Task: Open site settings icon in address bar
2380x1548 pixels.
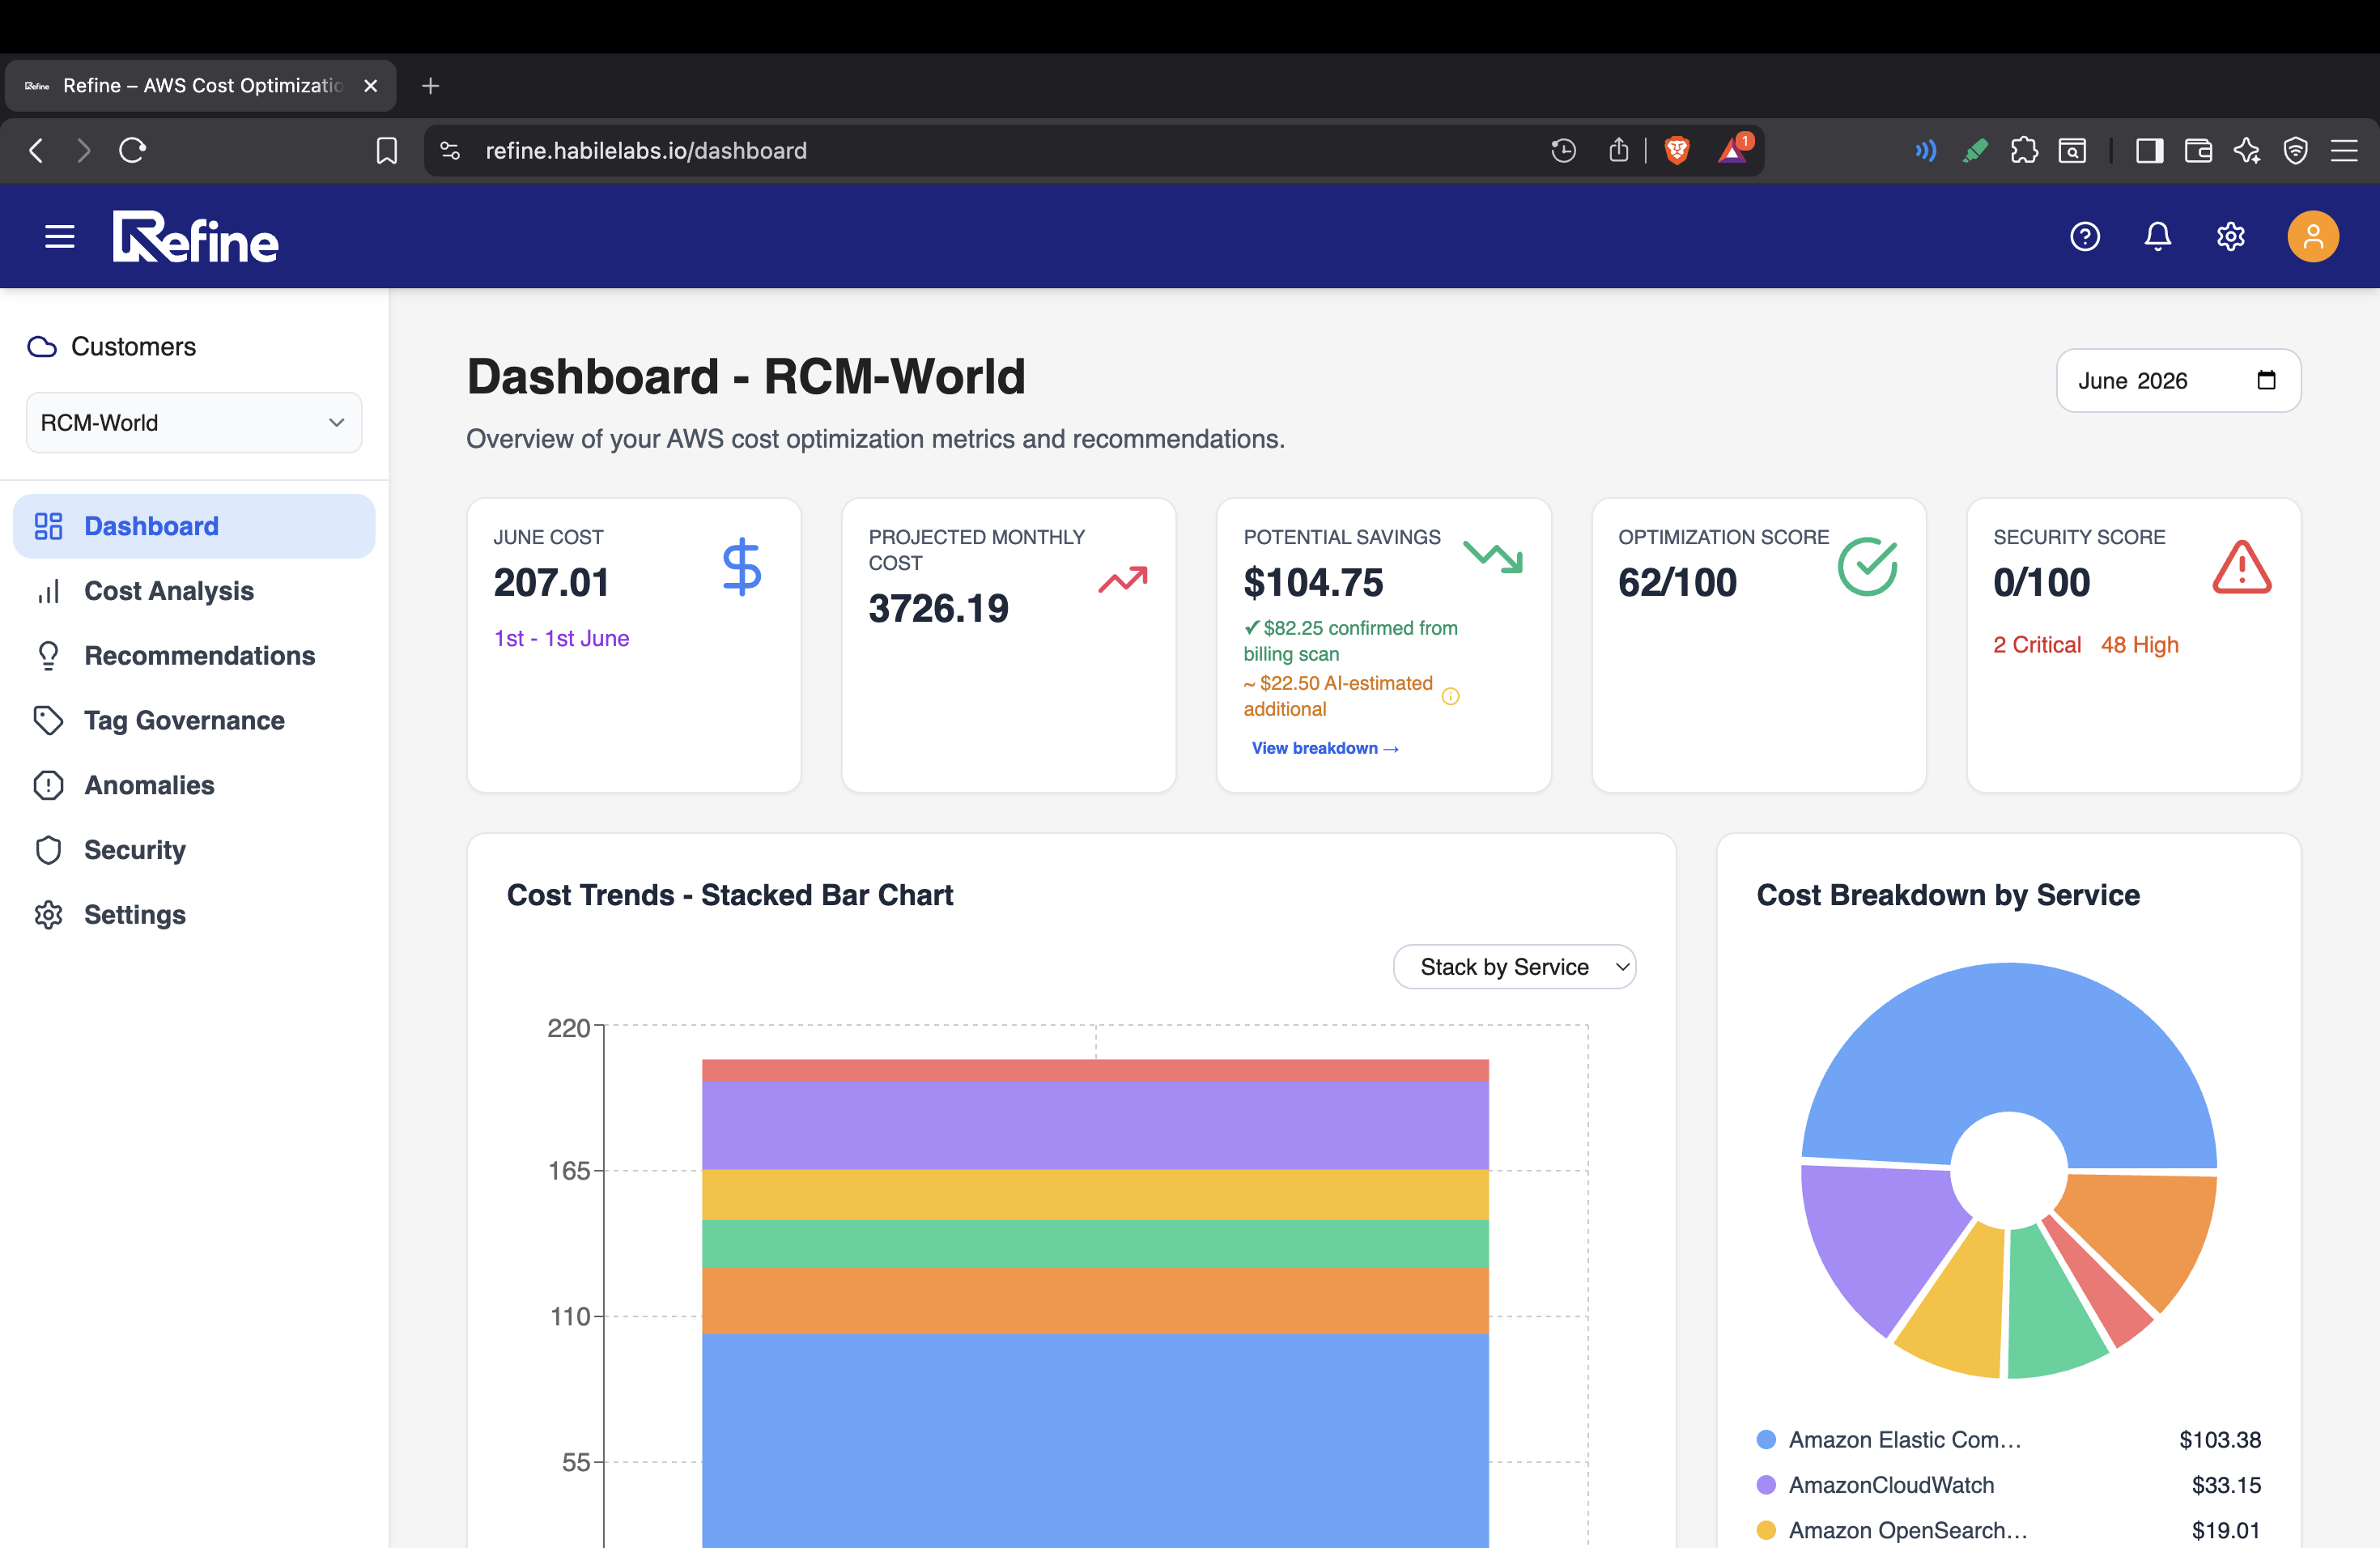Action: (x=450, y=150)
